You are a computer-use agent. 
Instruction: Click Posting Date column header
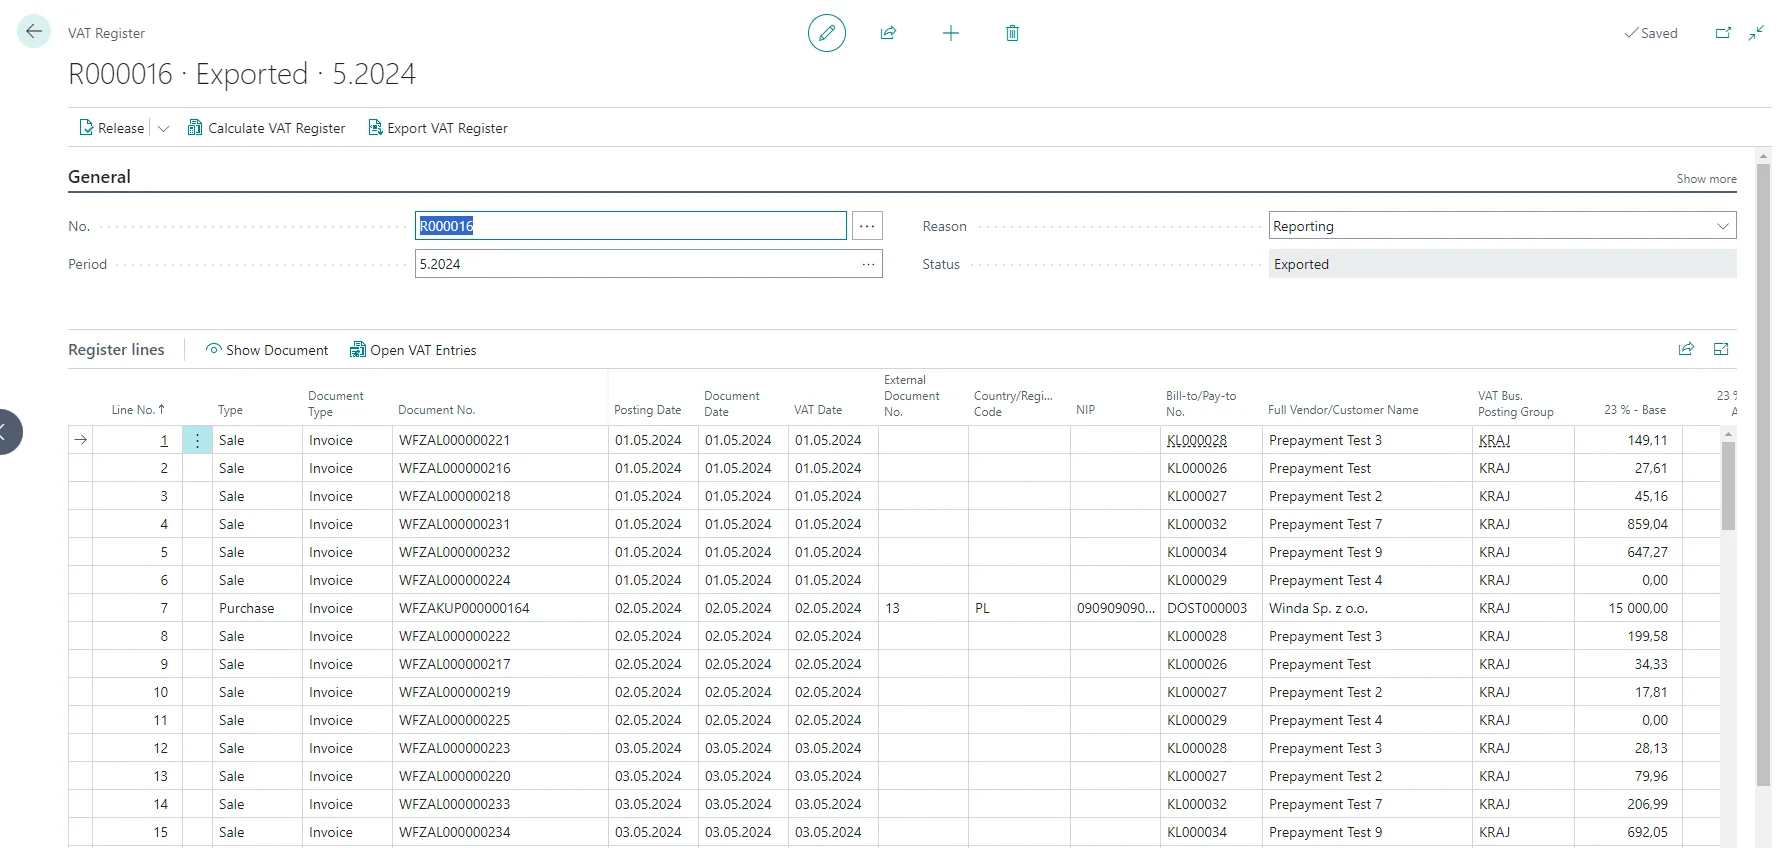pos(647,410)
